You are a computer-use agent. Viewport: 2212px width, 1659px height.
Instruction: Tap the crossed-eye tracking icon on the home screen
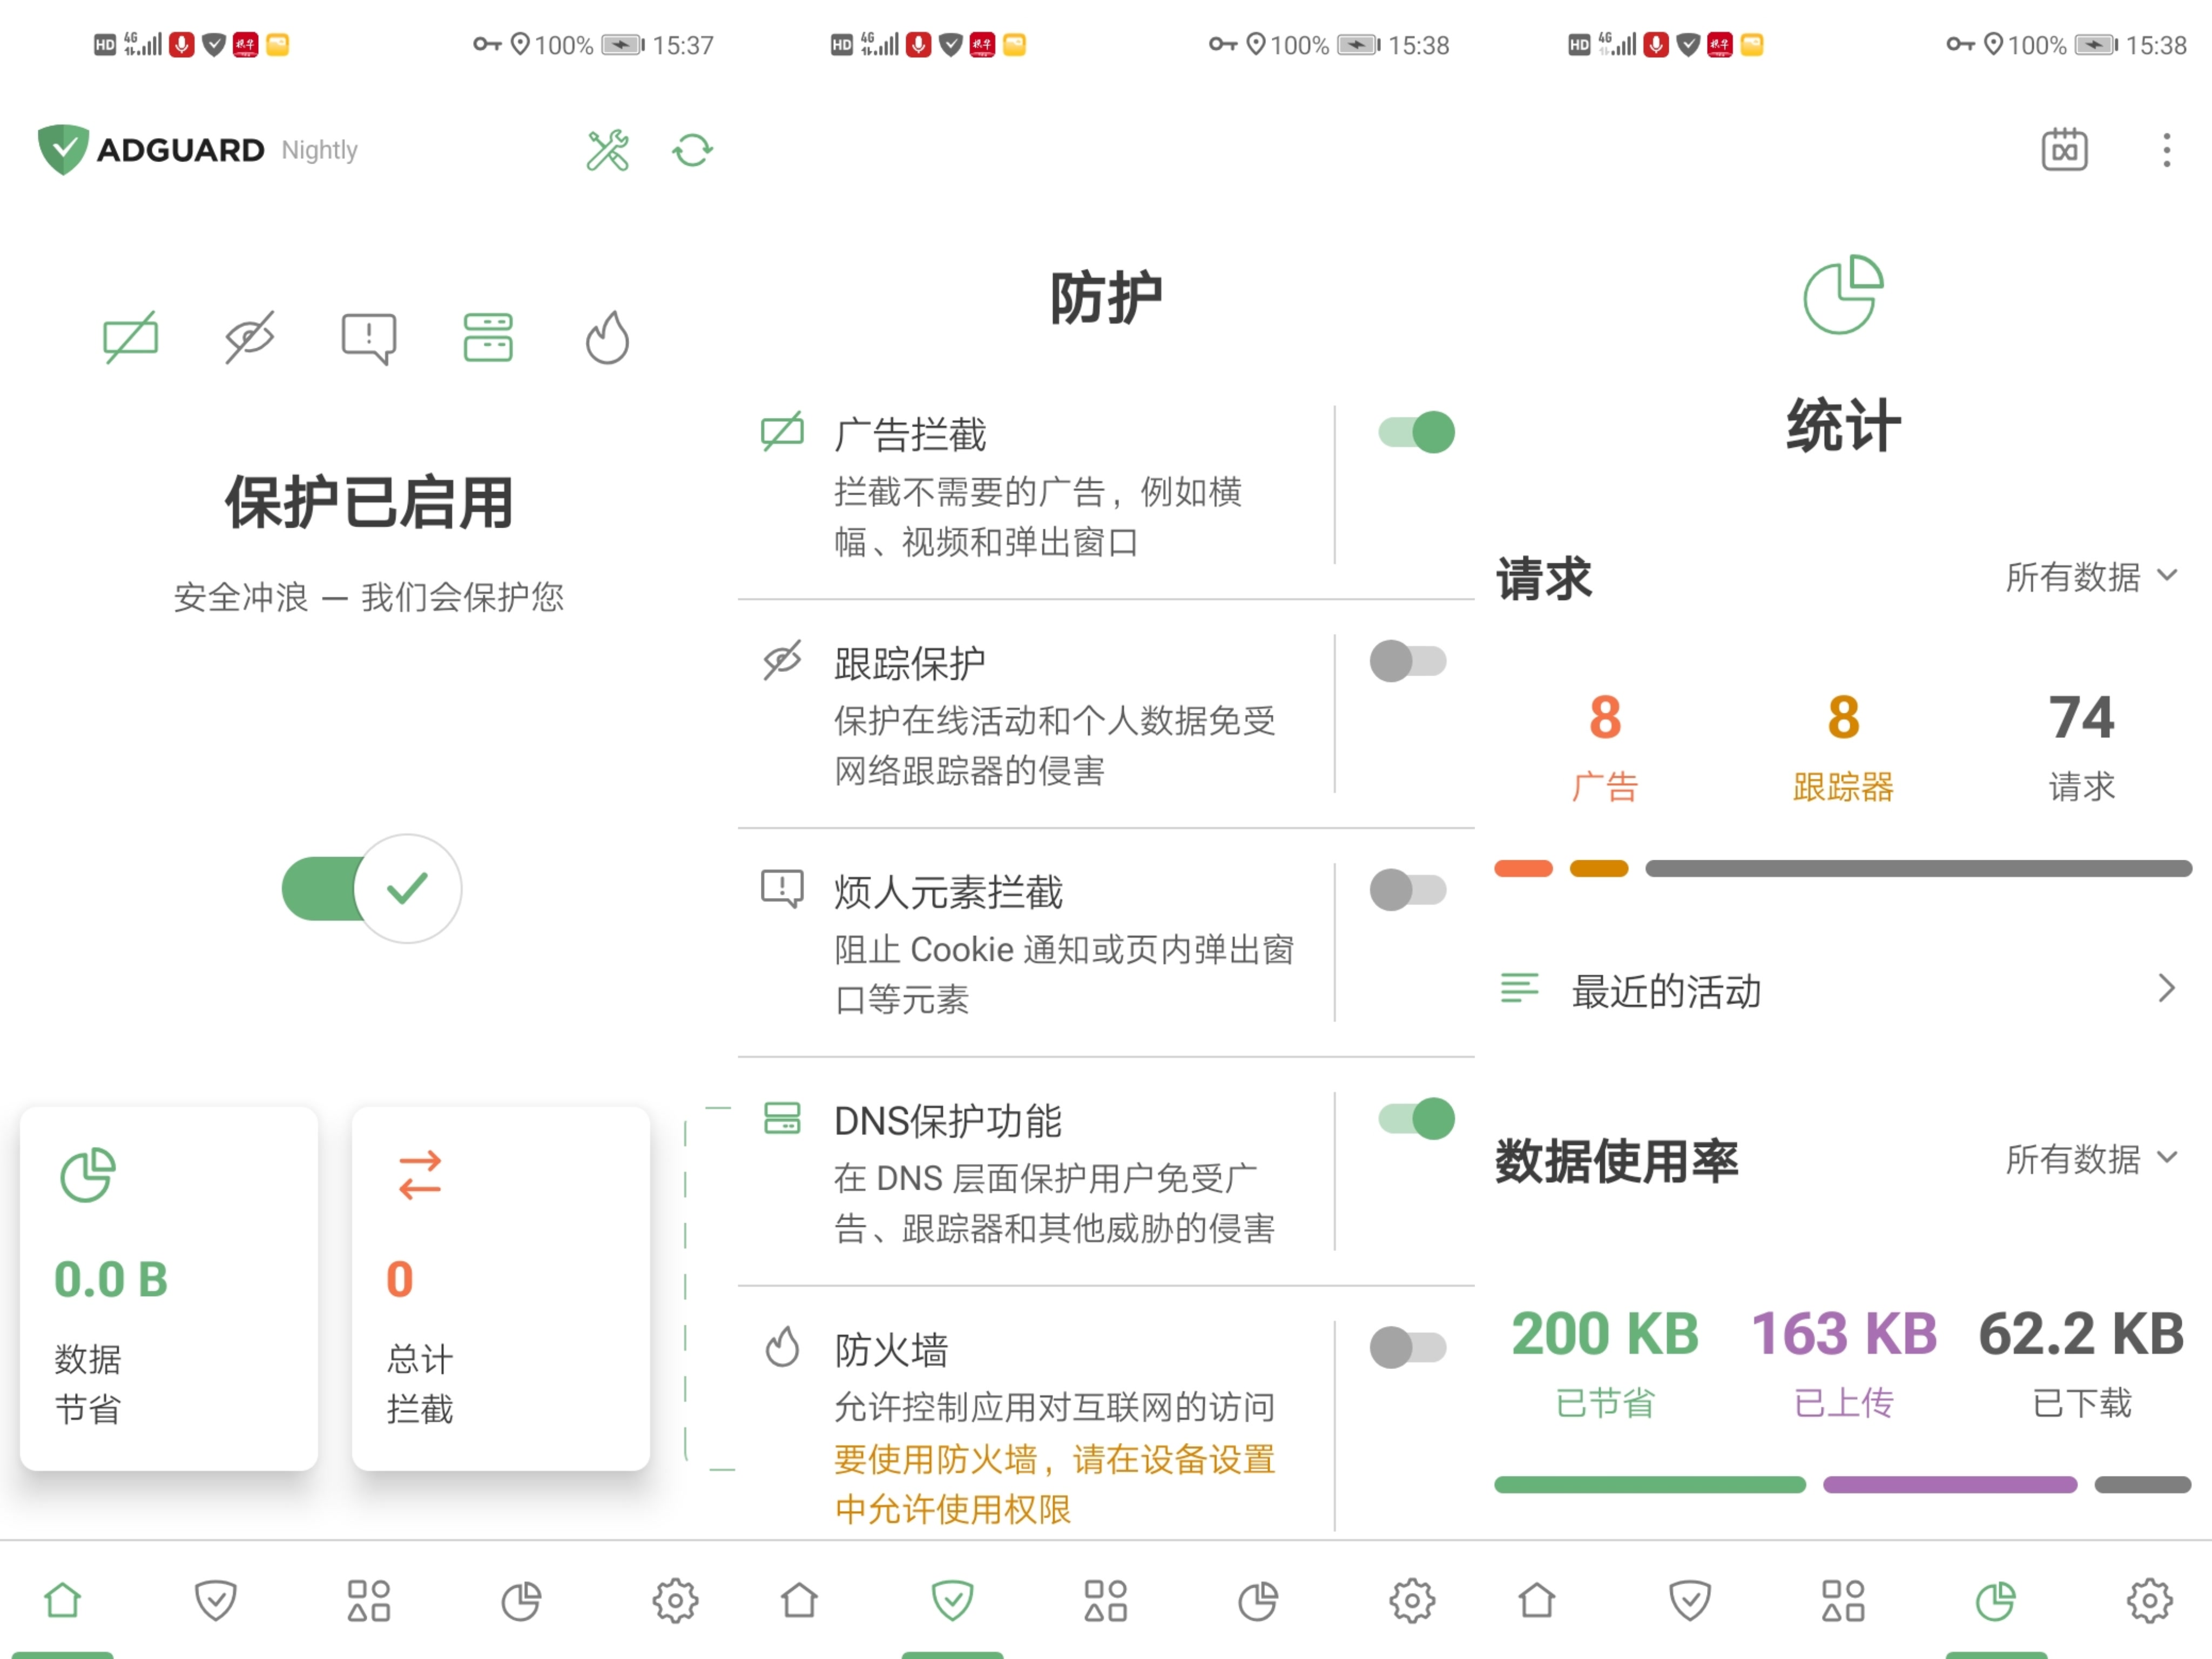point(249,337)
